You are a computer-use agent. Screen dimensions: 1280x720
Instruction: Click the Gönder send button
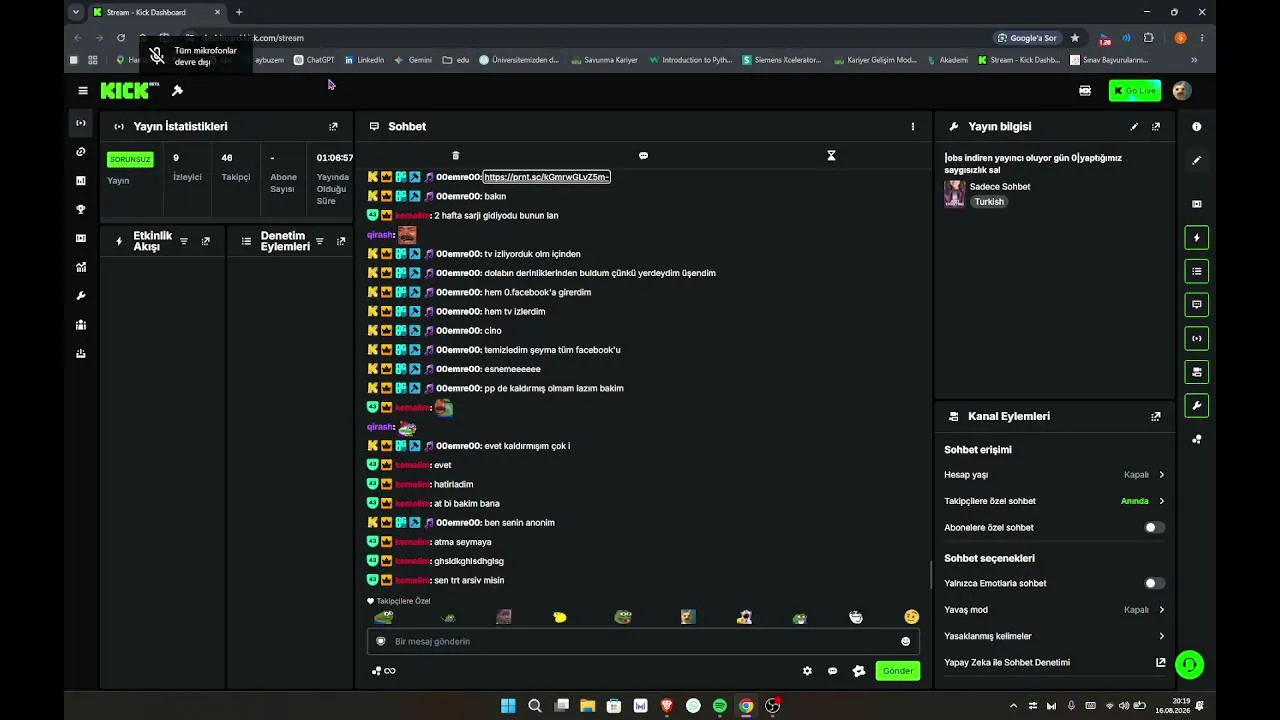897,671
